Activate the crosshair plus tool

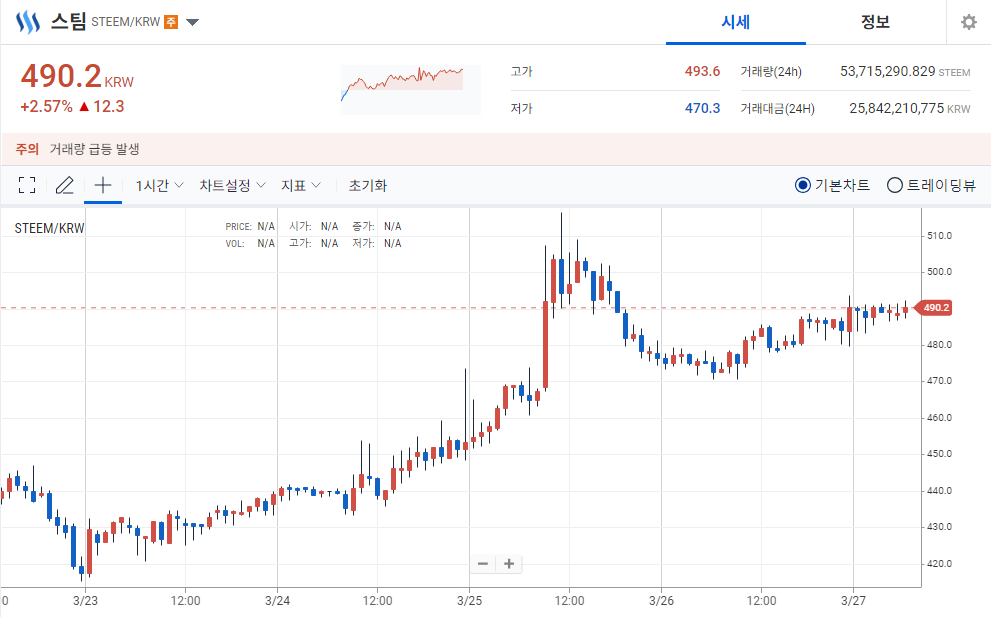point(102,185)
